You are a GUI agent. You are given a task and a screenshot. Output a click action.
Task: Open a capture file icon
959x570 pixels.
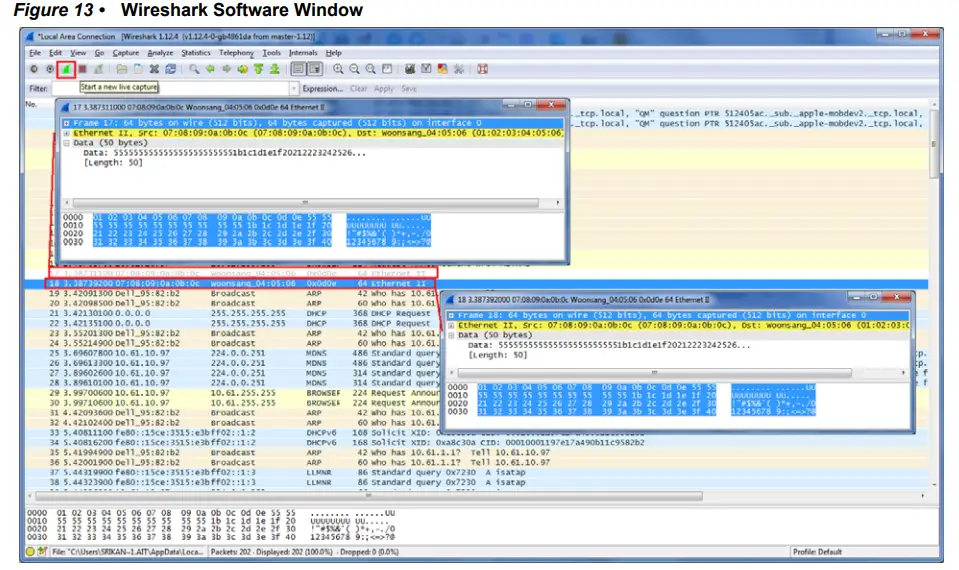tap(122, 69)
